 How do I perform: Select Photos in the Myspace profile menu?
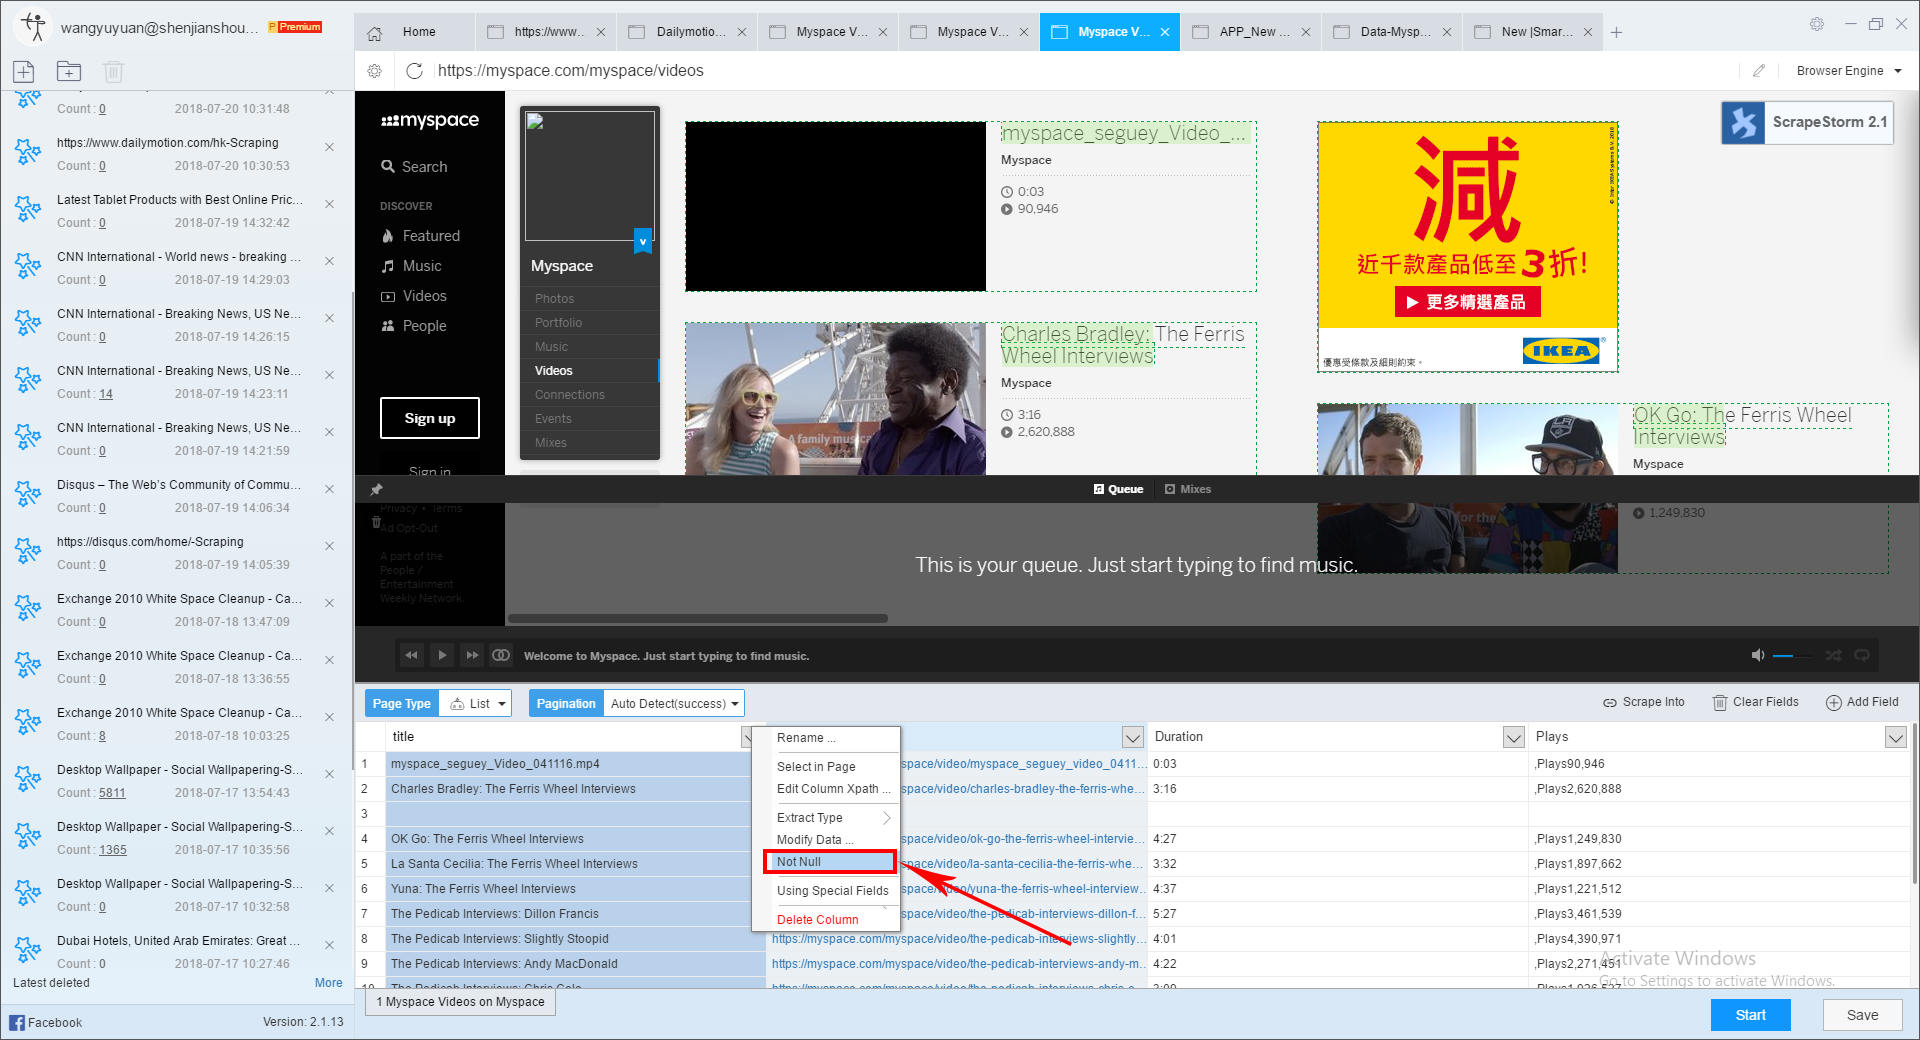click(554, 299)
